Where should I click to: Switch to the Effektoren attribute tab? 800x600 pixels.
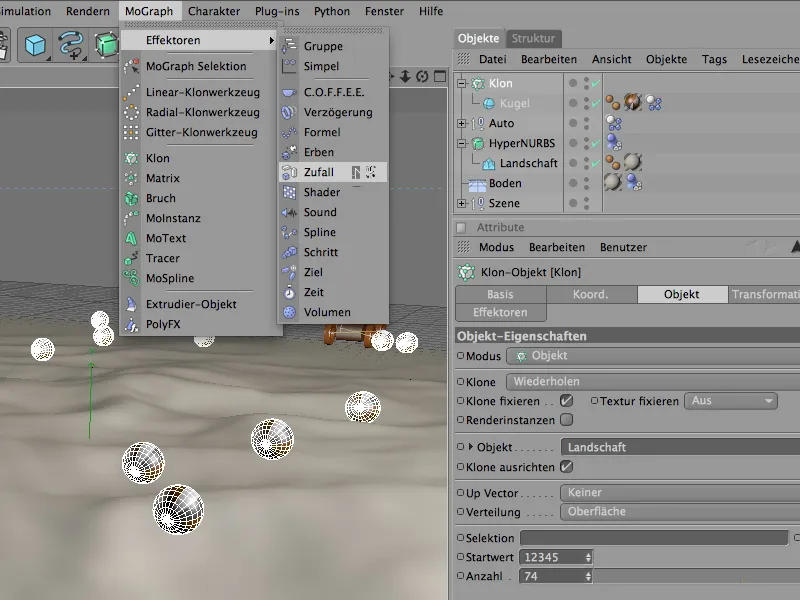point(500,312)
